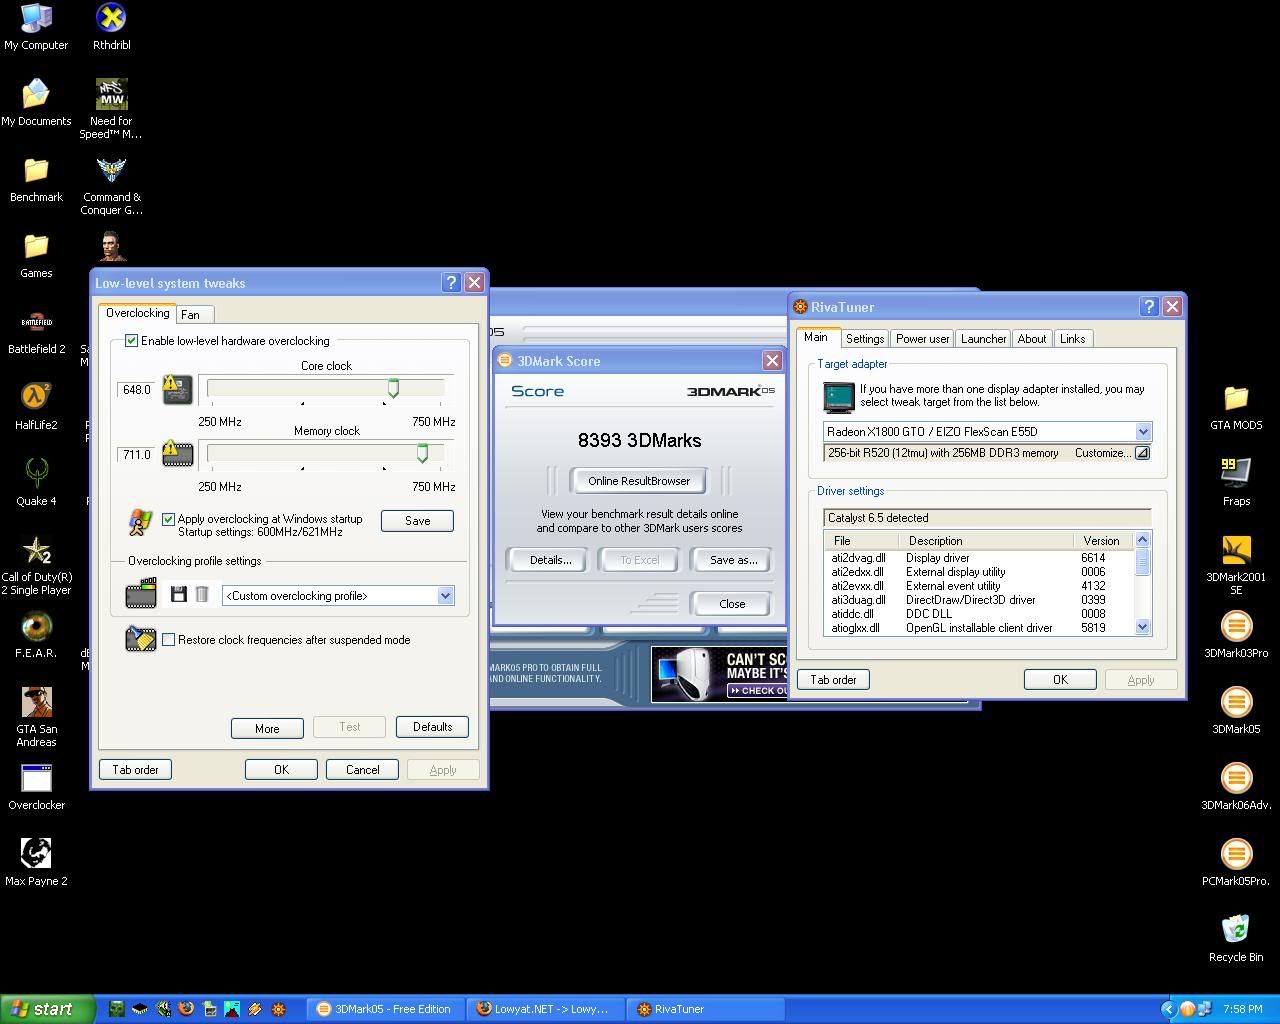Enable Restore clock frequencies after suspended mode
This screenshot has height=1024, width=1280.
tap(168, 640)
